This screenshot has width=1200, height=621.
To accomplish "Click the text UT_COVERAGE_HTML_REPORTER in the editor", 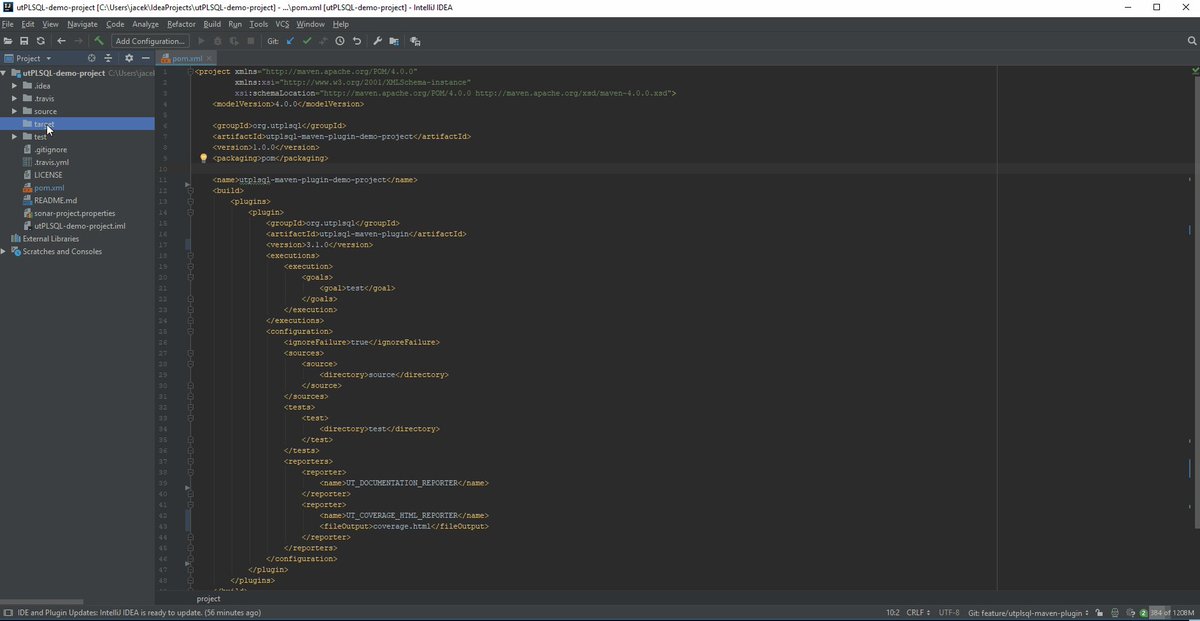I will (x=403, y=515).
